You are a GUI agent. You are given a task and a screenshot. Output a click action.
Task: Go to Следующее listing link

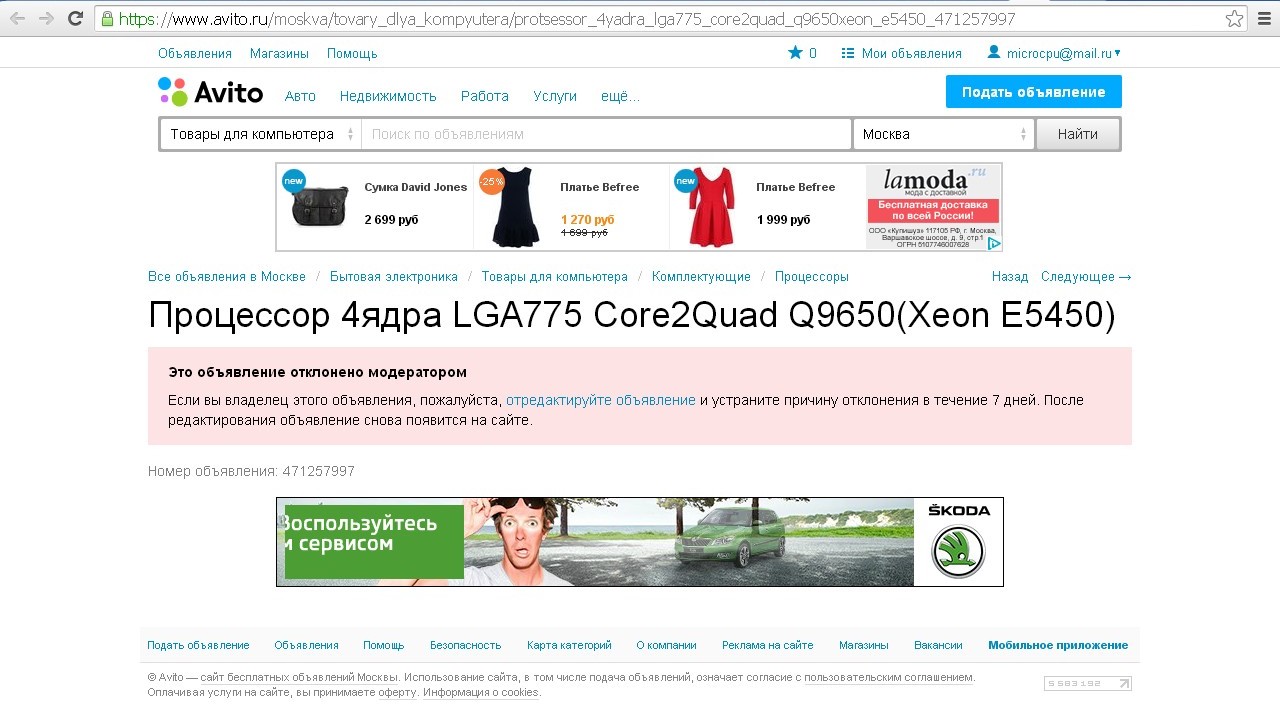pos(1086,276)
